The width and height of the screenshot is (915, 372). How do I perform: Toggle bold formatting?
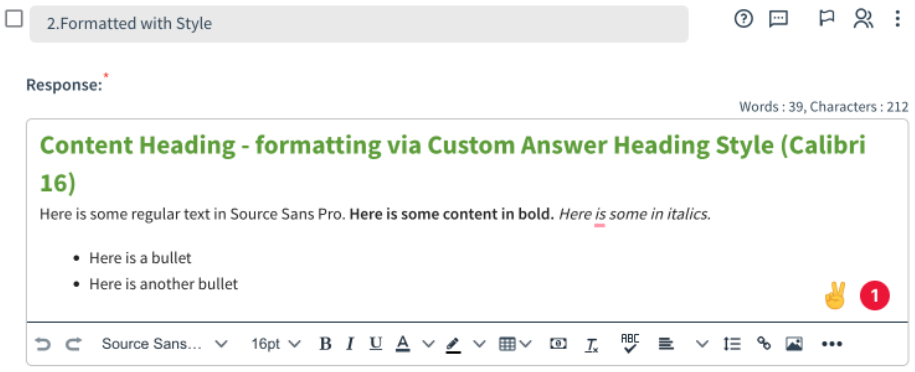[326, 344]
